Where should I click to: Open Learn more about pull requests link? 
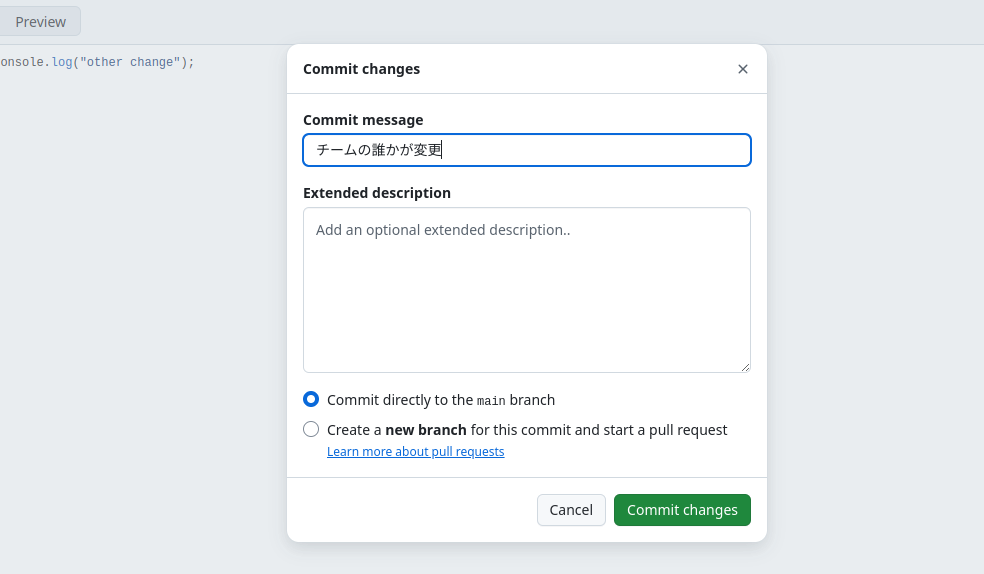[x=415, y=452]
